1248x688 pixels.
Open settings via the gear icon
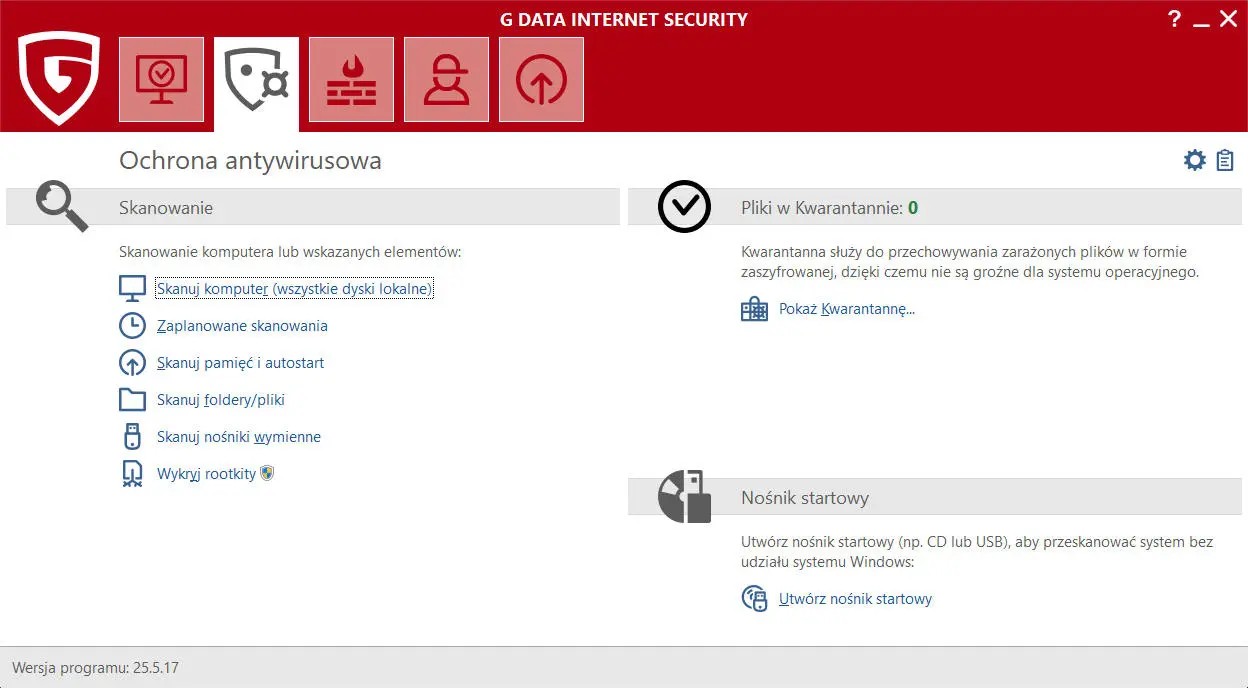[x=1194, y=159]
